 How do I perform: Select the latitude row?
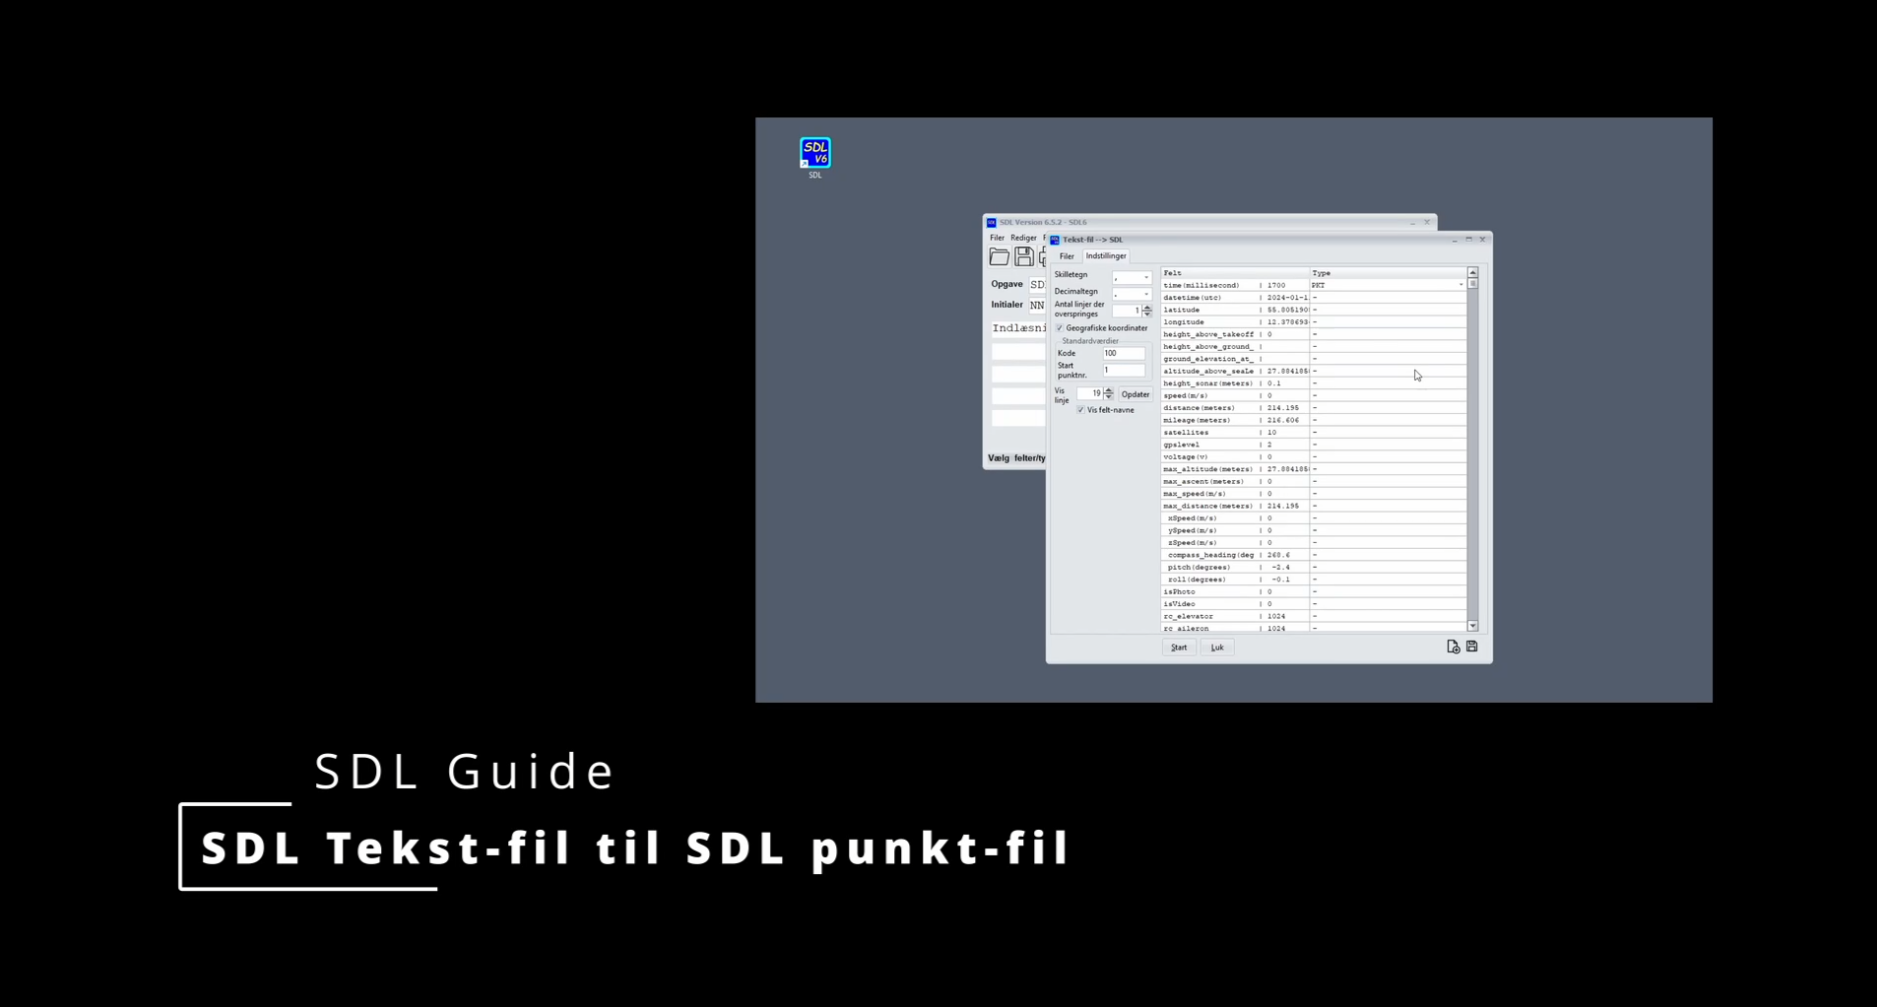click(1313, 310)
